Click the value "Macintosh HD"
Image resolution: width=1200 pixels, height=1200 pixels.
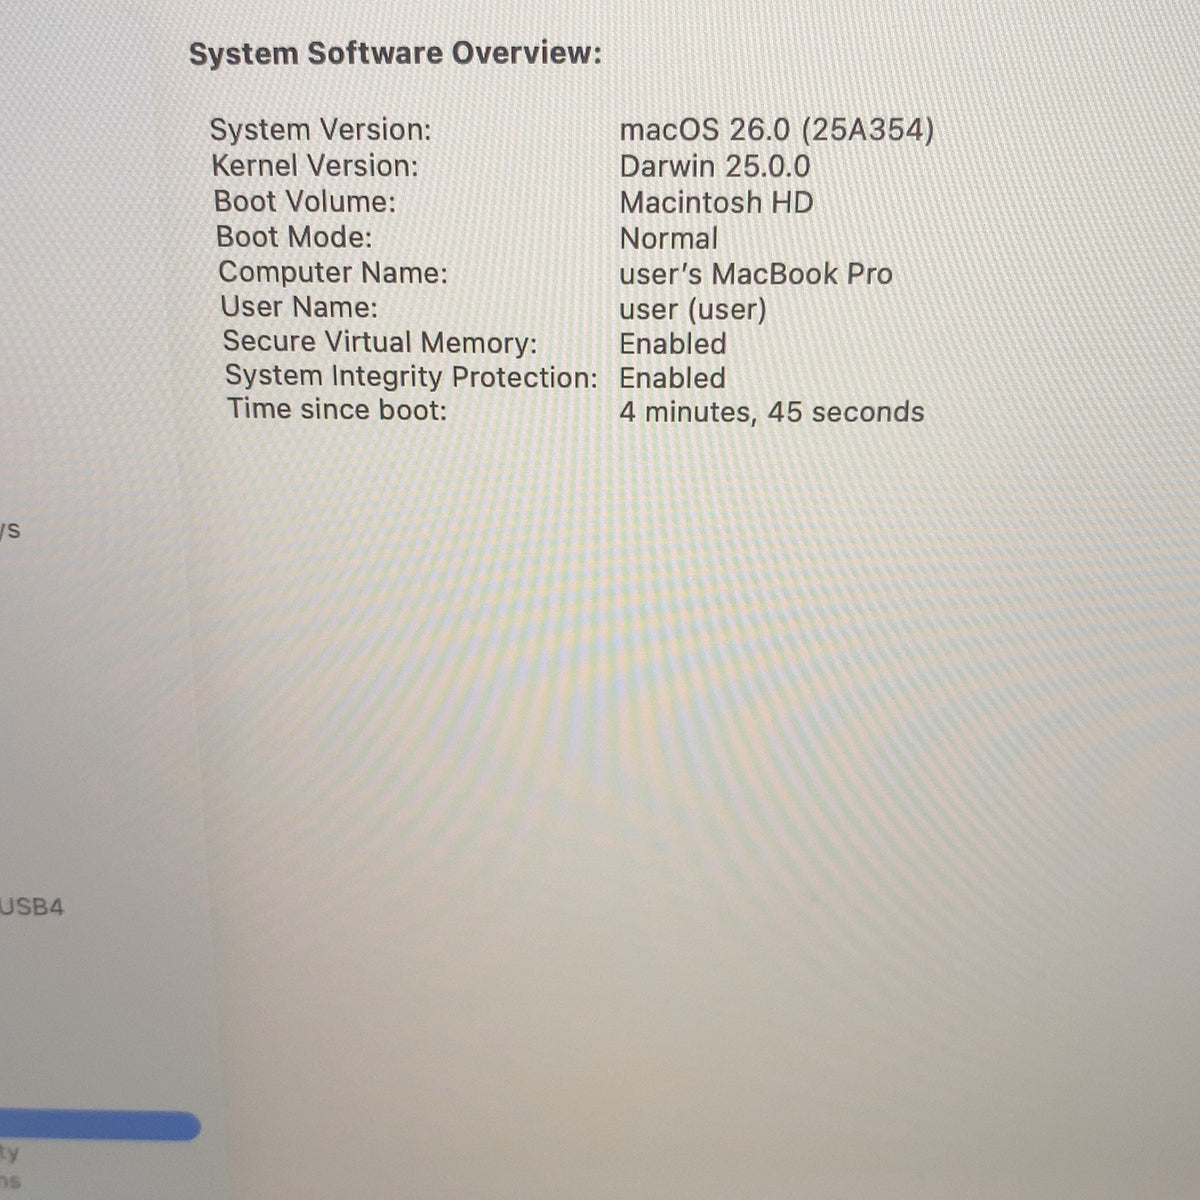[x=716, y=202]
